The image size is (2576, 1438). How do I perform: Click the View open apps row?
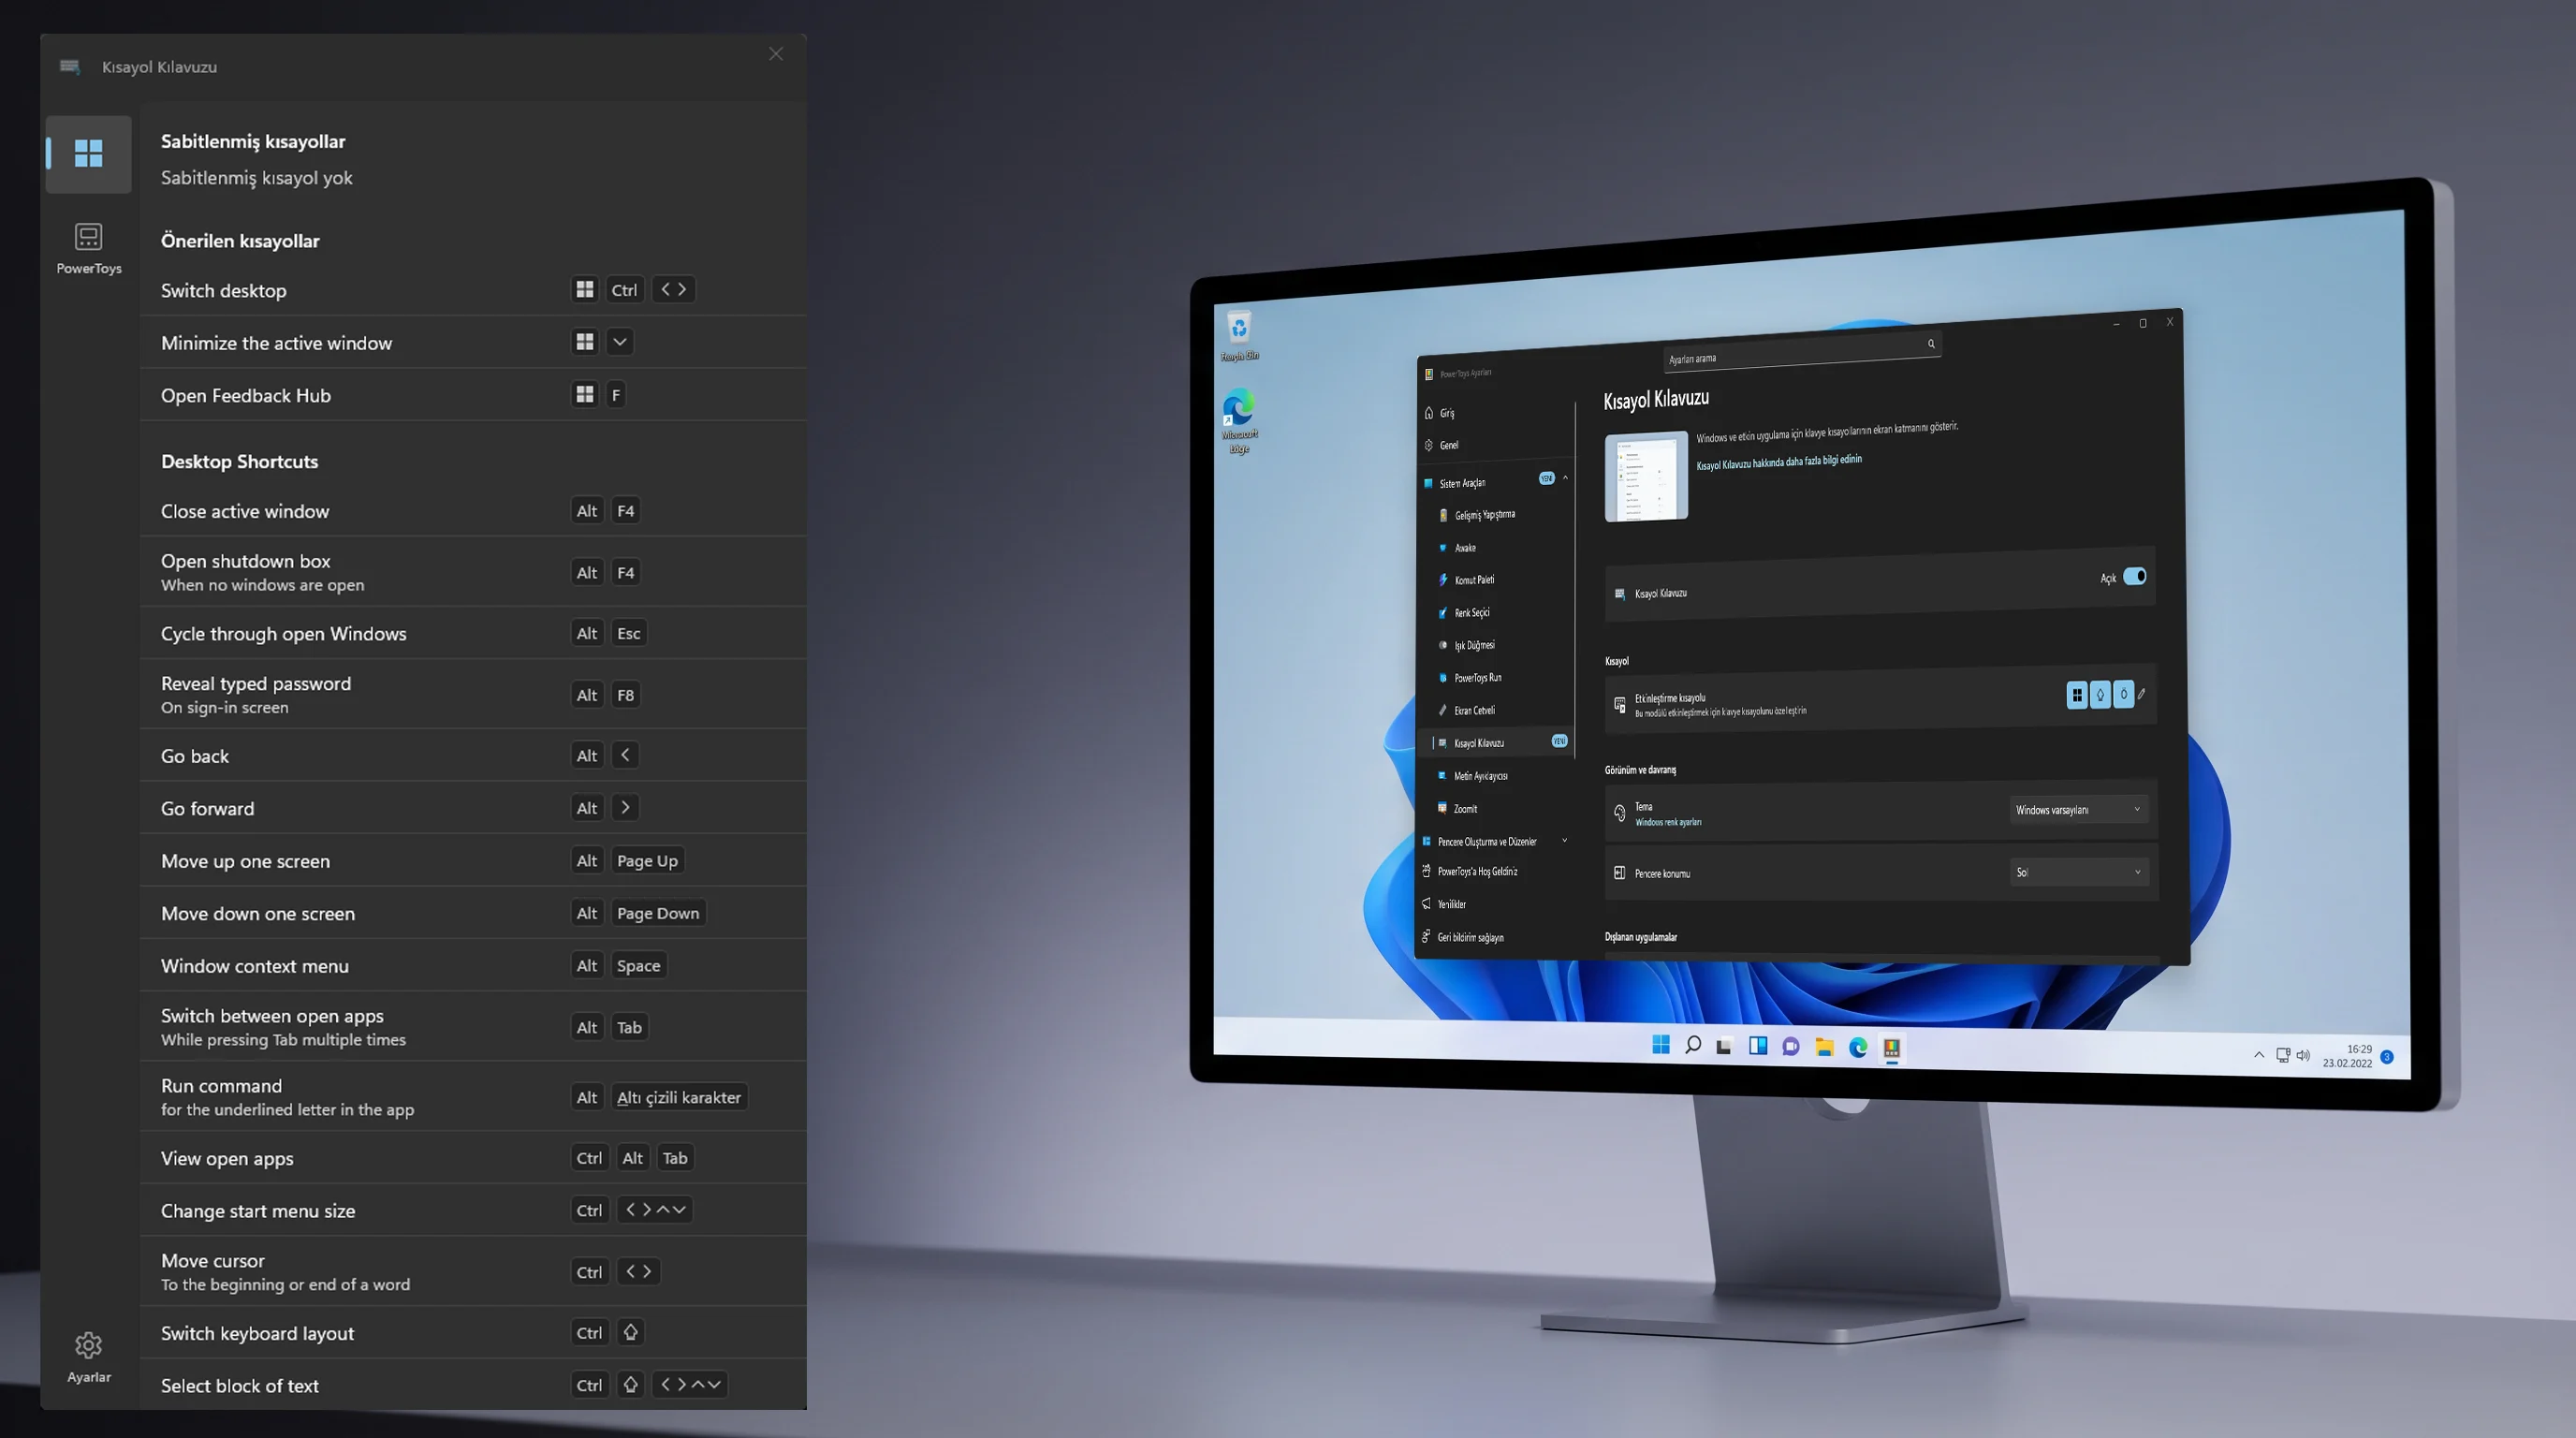click(x=473, y=1158)
